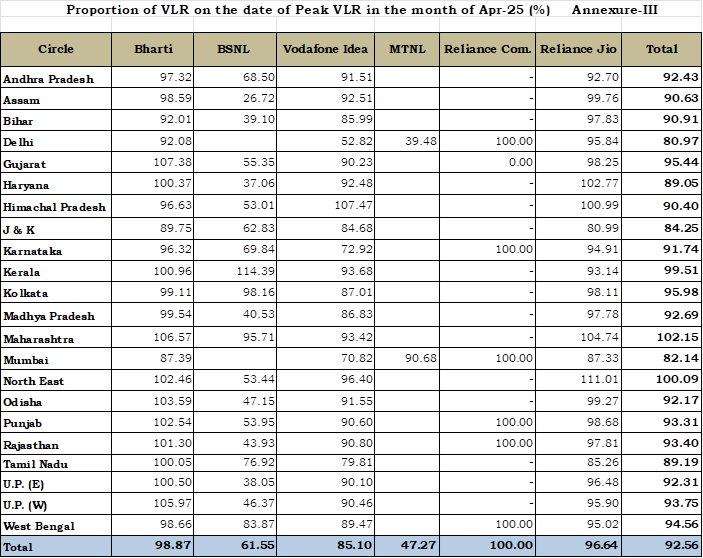Click Bharti value 87.39 for Mumbai
The width and height of the screenshot is (703, 558).
[x=176, y=359]
